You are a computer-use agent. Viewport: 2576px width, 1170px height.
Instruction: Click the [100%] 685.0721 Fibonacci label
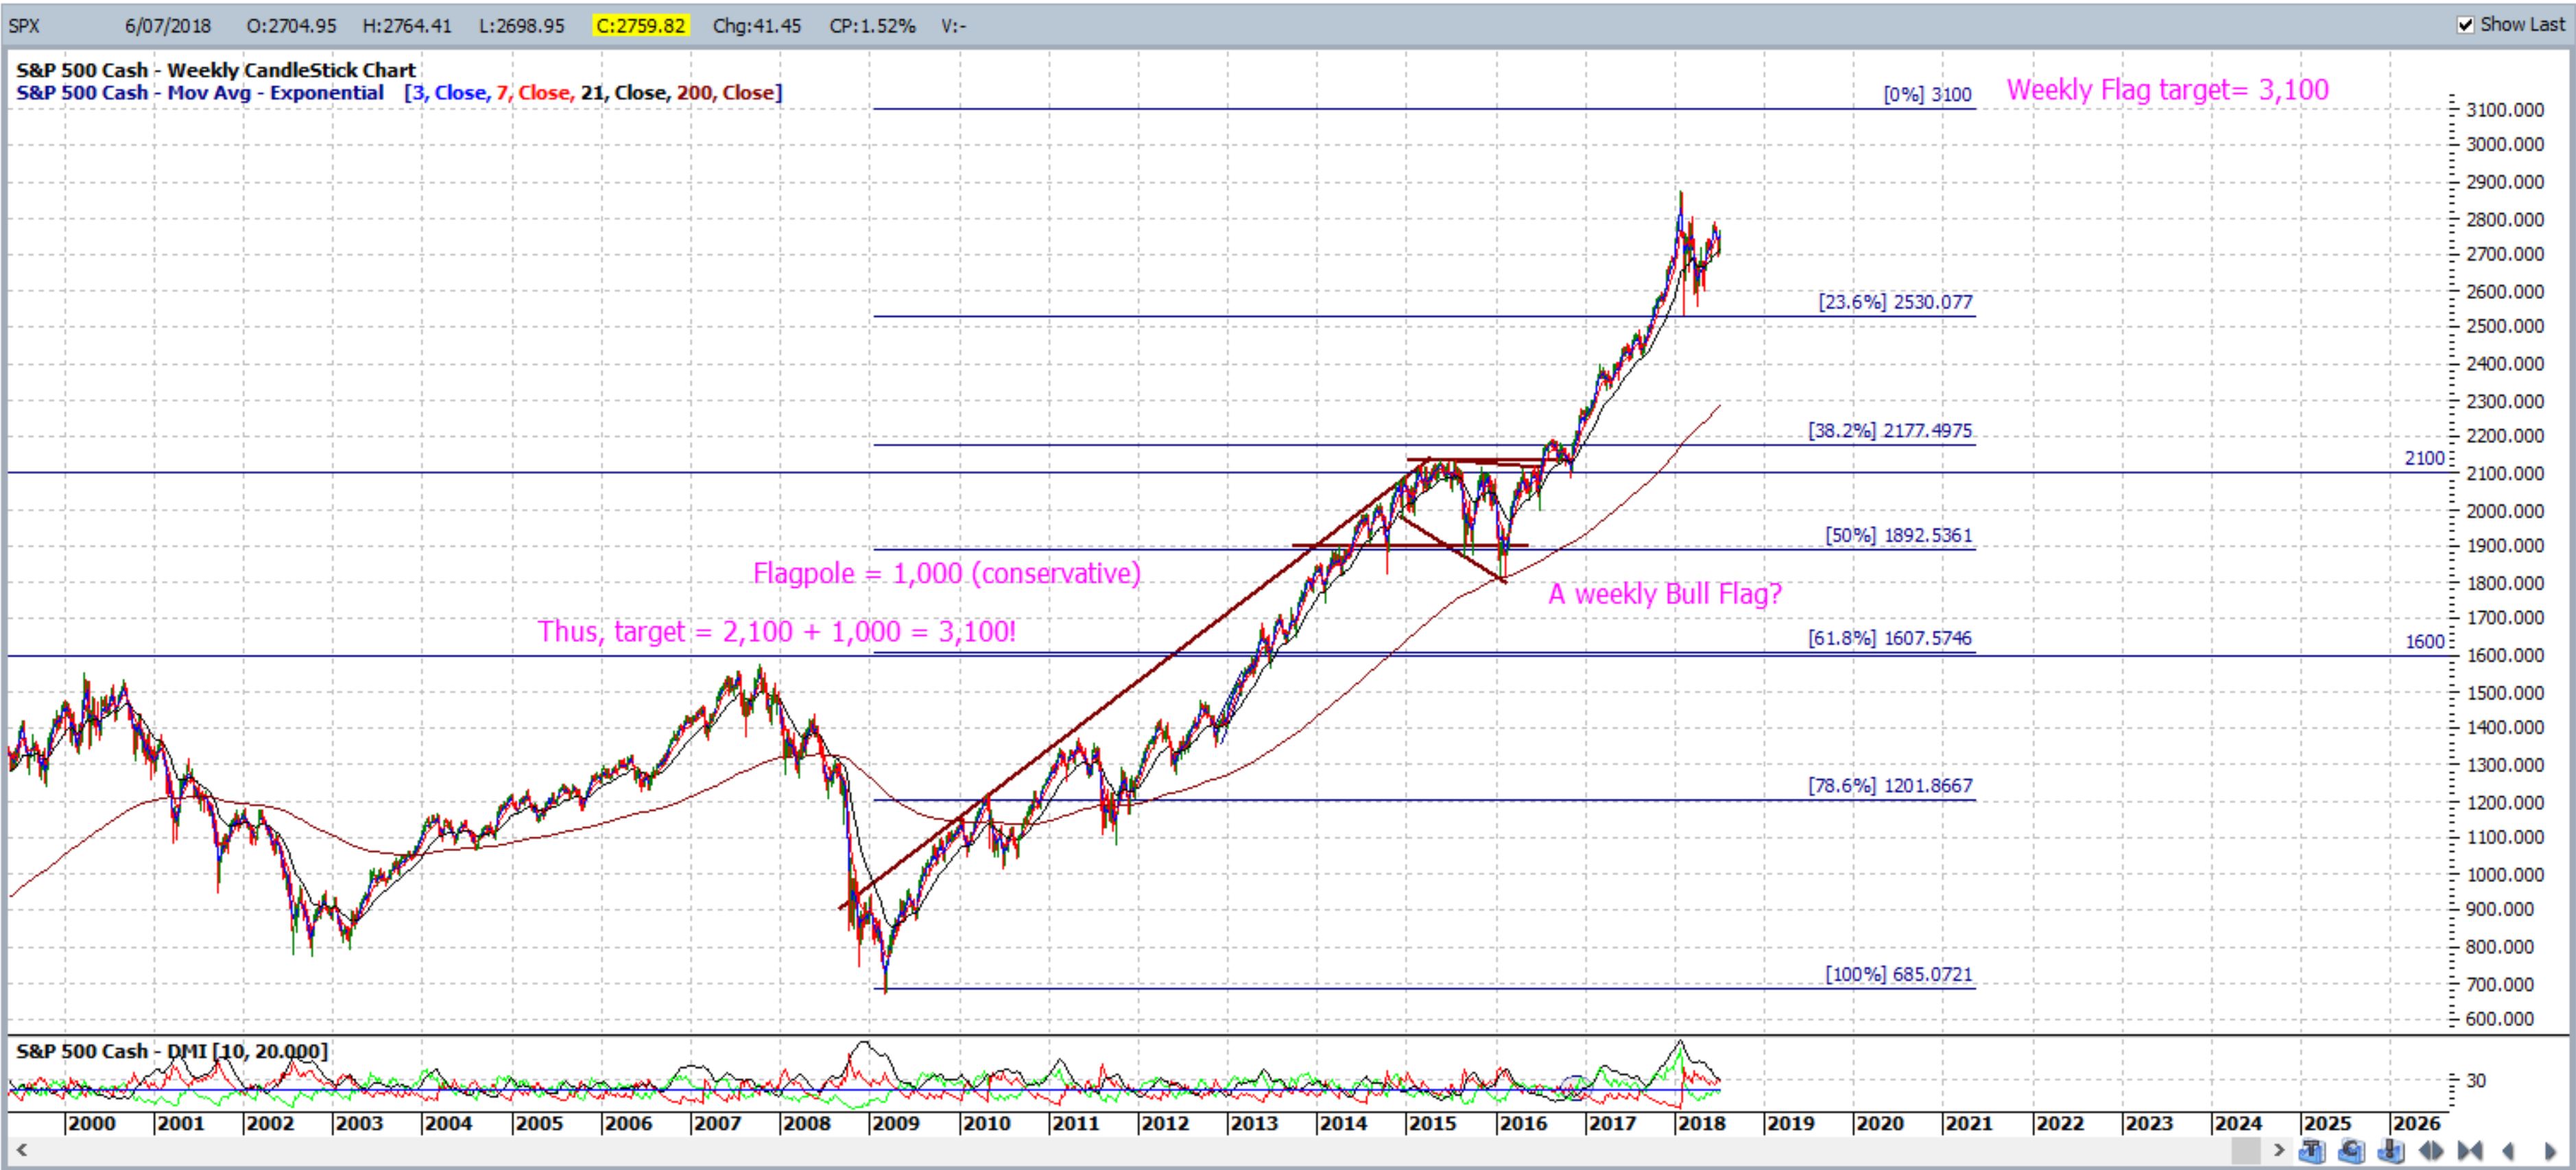tap(1899, 974)
